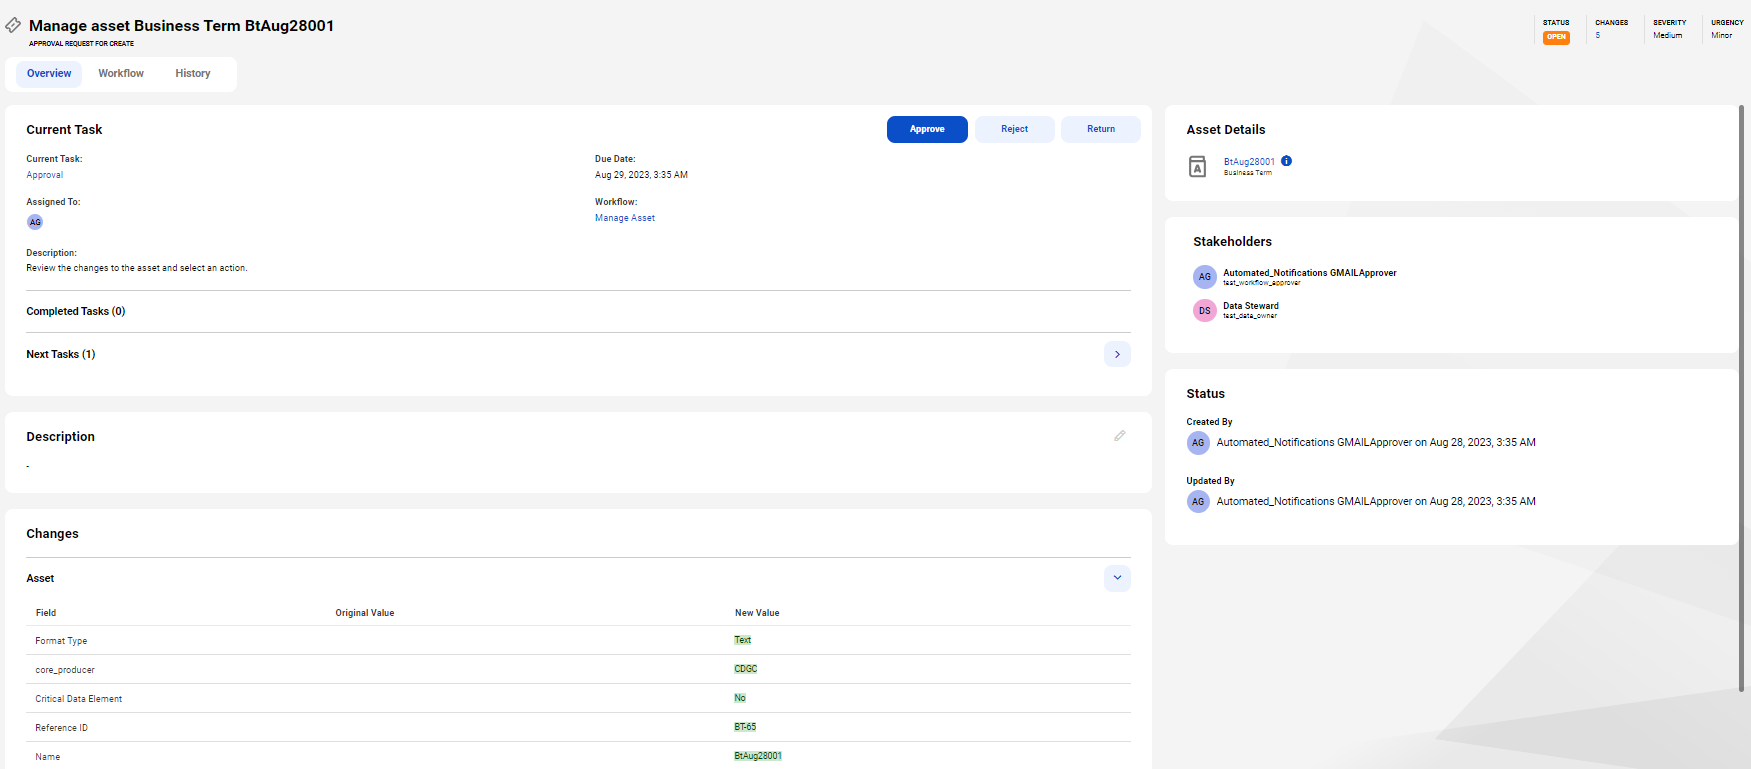Collapse the Asset changes section
The height and width of the screenshot is (769, 1751).
[1117, 578]
